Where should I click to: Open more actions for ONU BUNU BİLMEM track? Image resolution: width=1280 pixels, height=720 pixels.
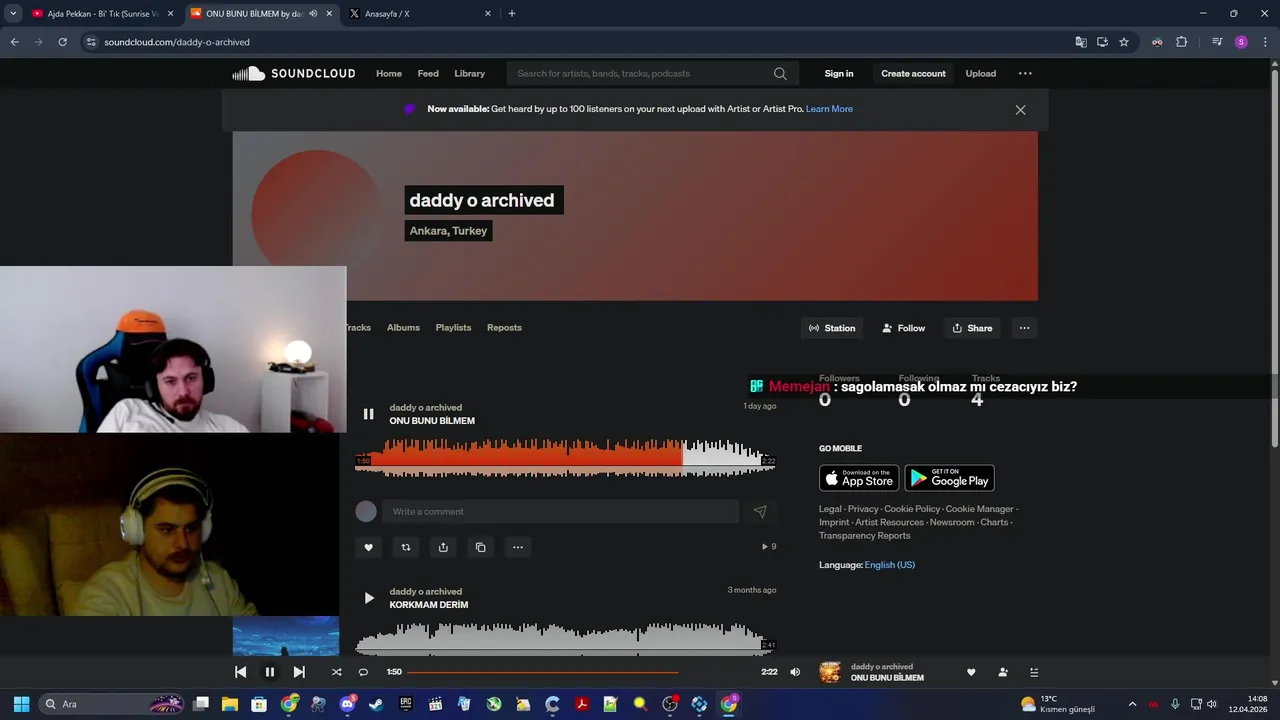(x=517, y=547)
